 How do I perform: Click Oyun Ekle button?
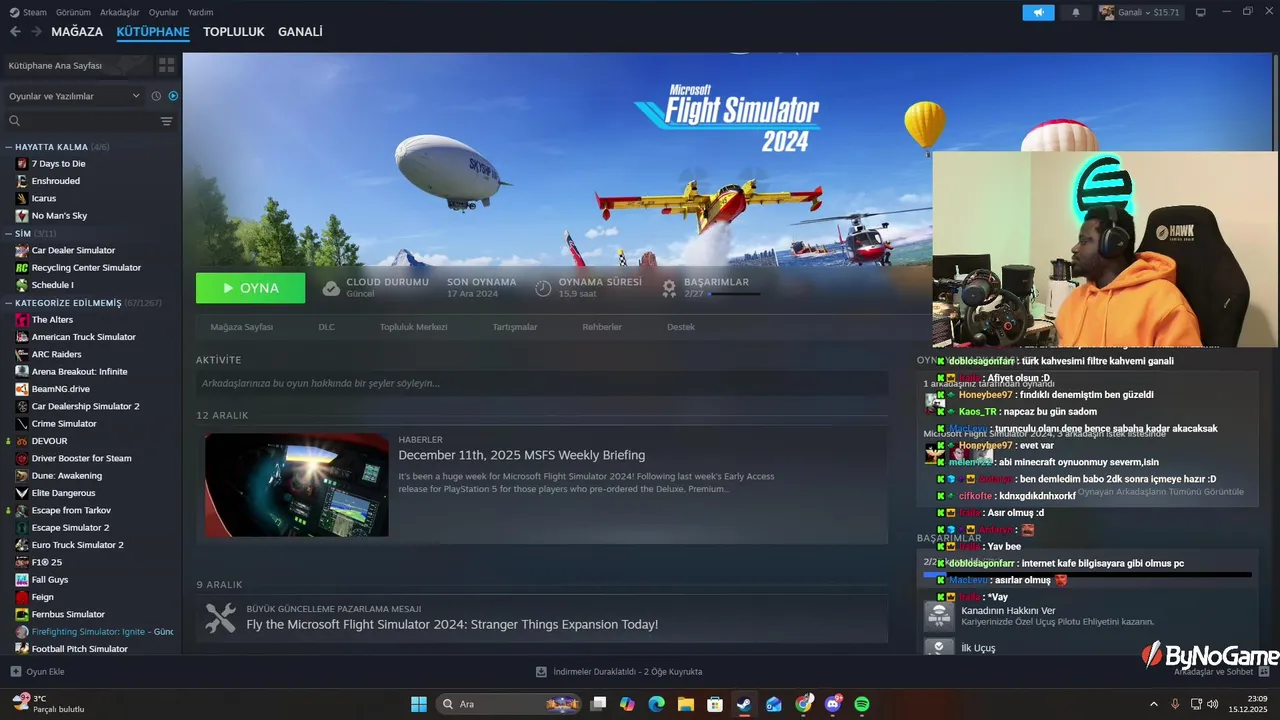(x=38, y=671)
